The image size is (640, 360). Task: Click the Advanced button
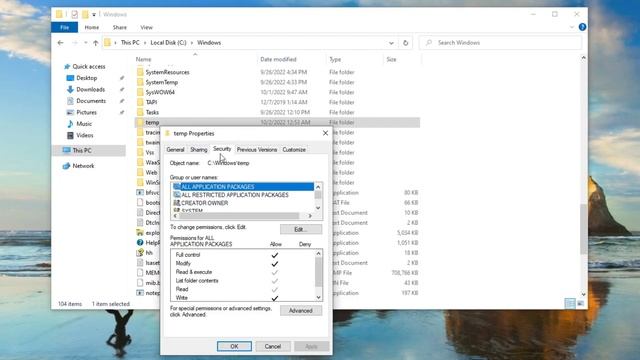(301, 311)
